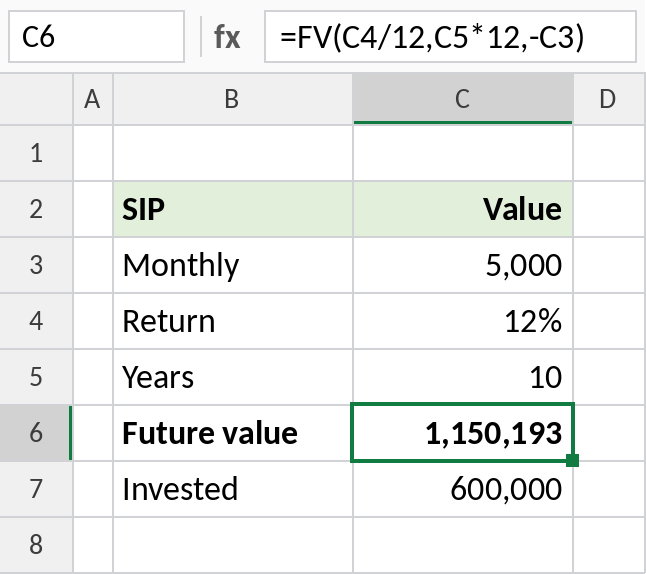Click the cell showing 1,150,193
The height and width of the screenshot is (574, 646).
tap(463, 433)
